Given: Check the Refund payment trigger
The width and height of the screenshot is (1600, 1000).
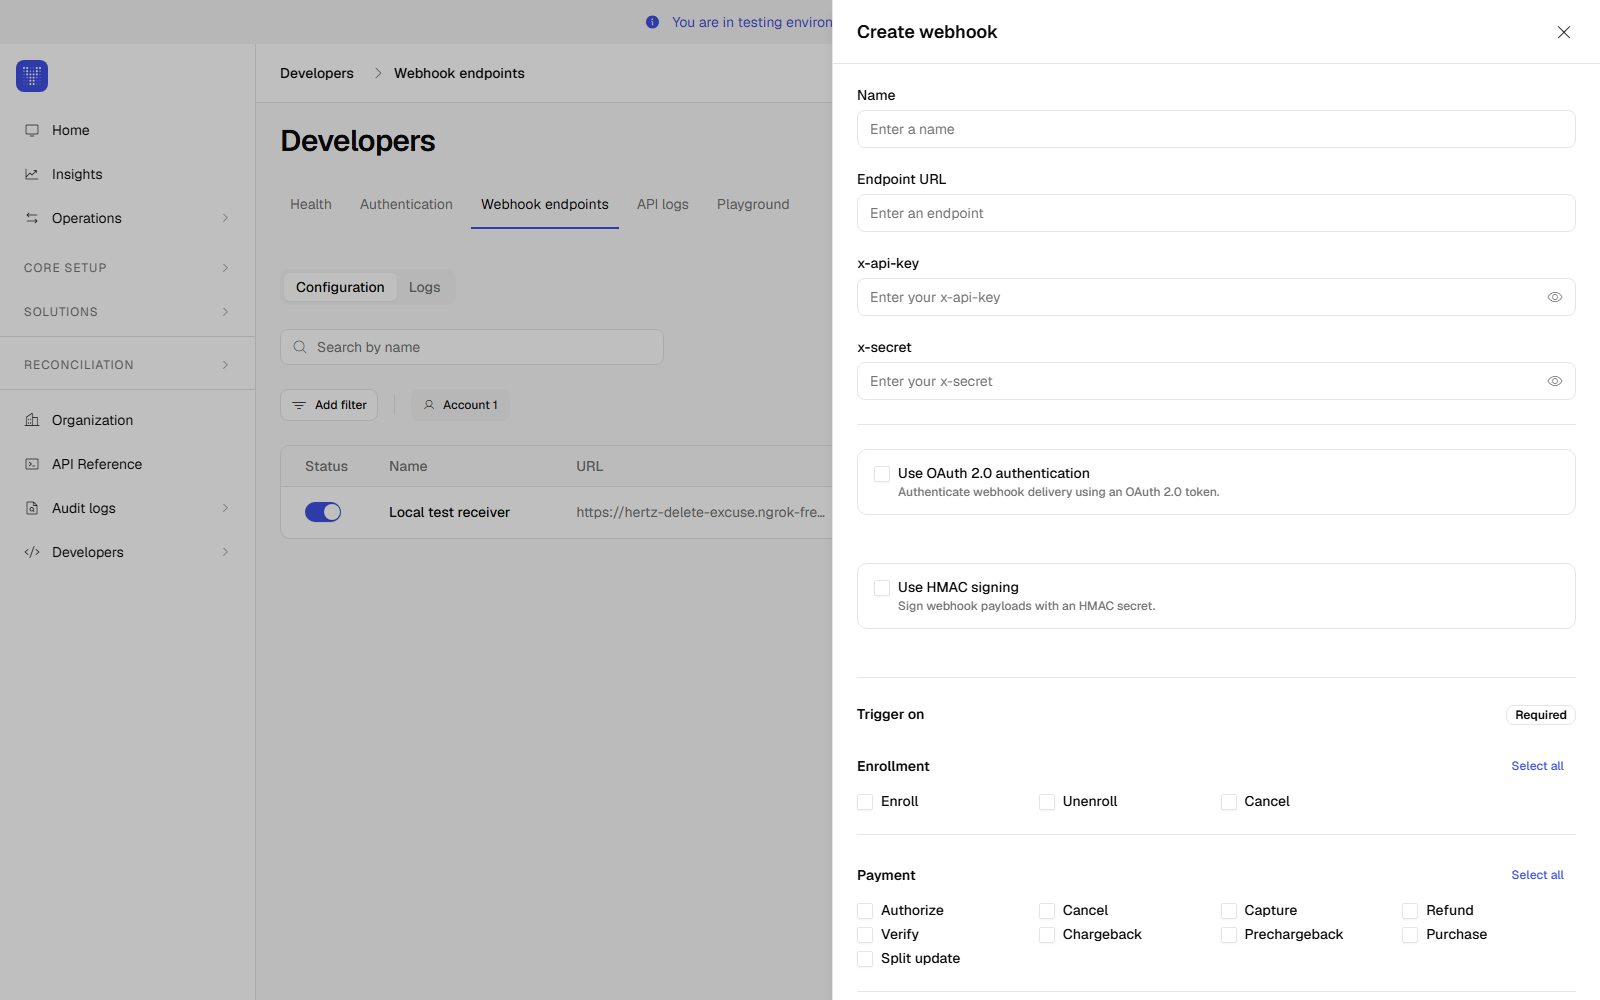Looking at the screenshot, I should click(1410, 911).
